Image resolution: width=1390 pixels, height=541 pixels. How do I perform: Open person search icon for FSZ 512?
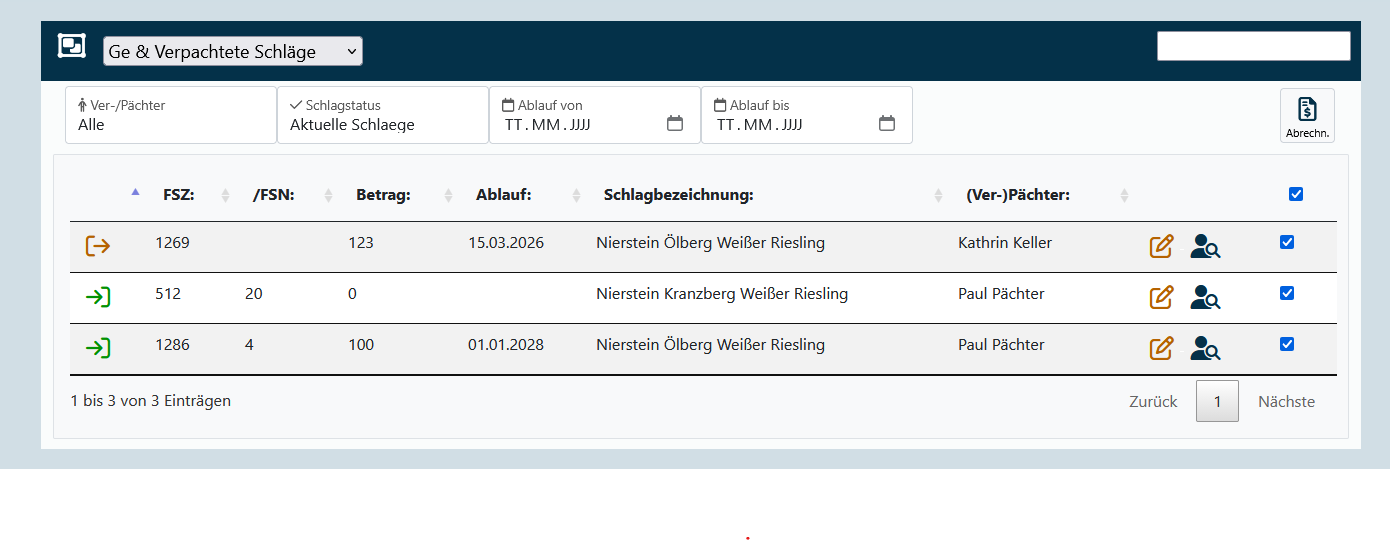coord(1205,297)
